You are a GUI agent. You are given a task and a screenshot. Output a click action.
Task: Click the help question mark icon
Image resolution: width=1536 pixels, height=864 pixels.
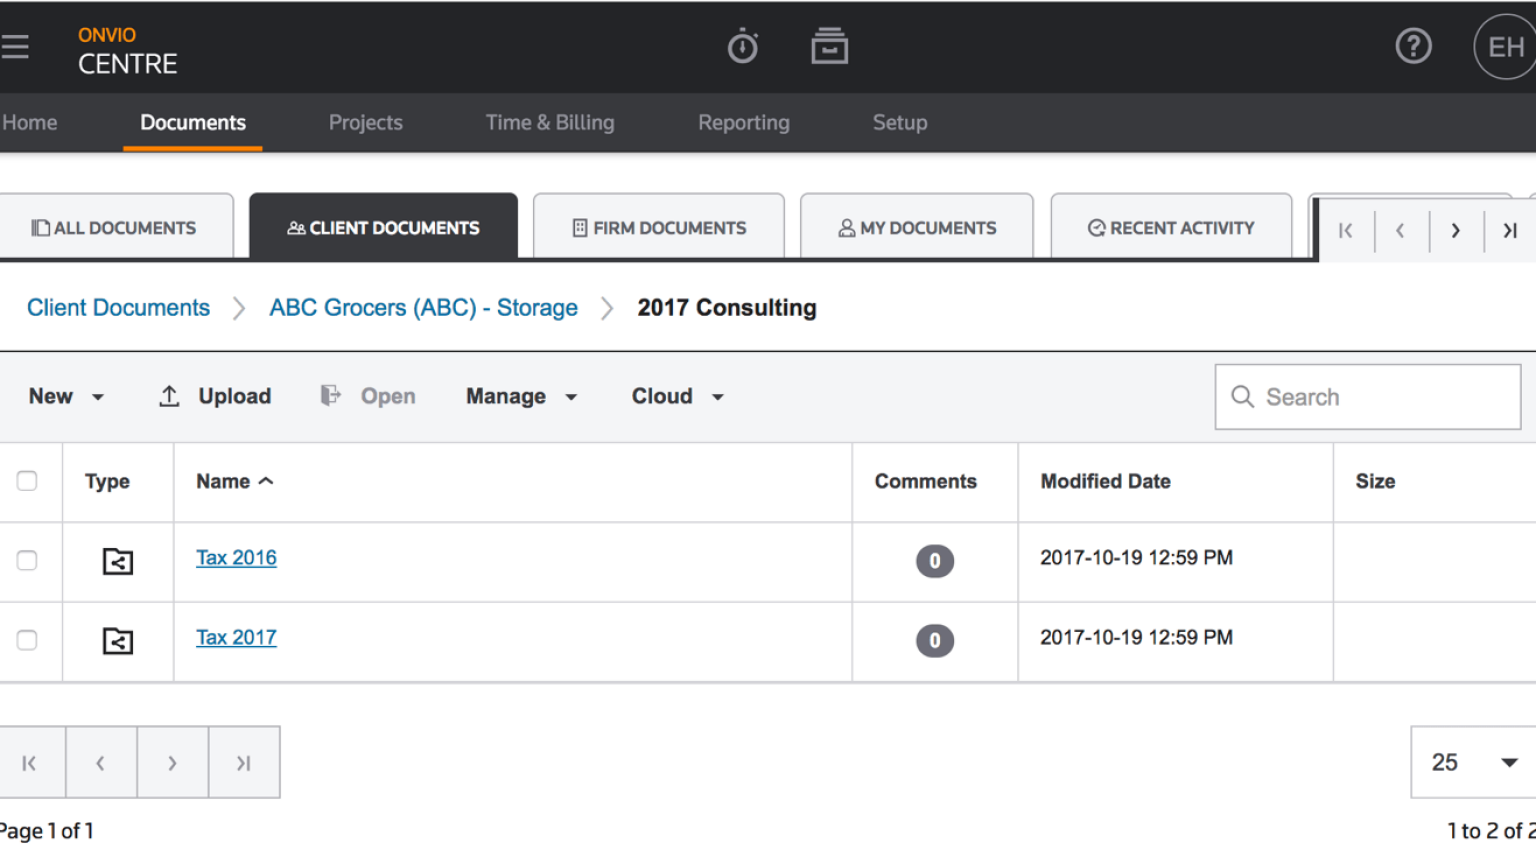pos(1413,46)
